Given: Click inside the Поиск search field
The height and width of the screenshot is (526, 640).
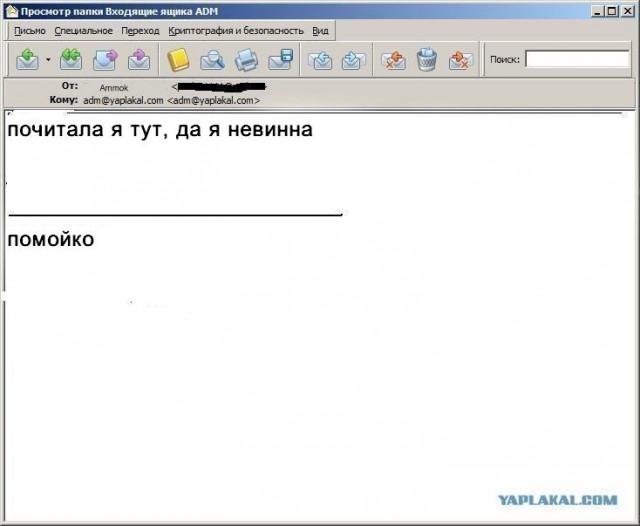Looking at the screenshot, I should click(x=577, y=59).
